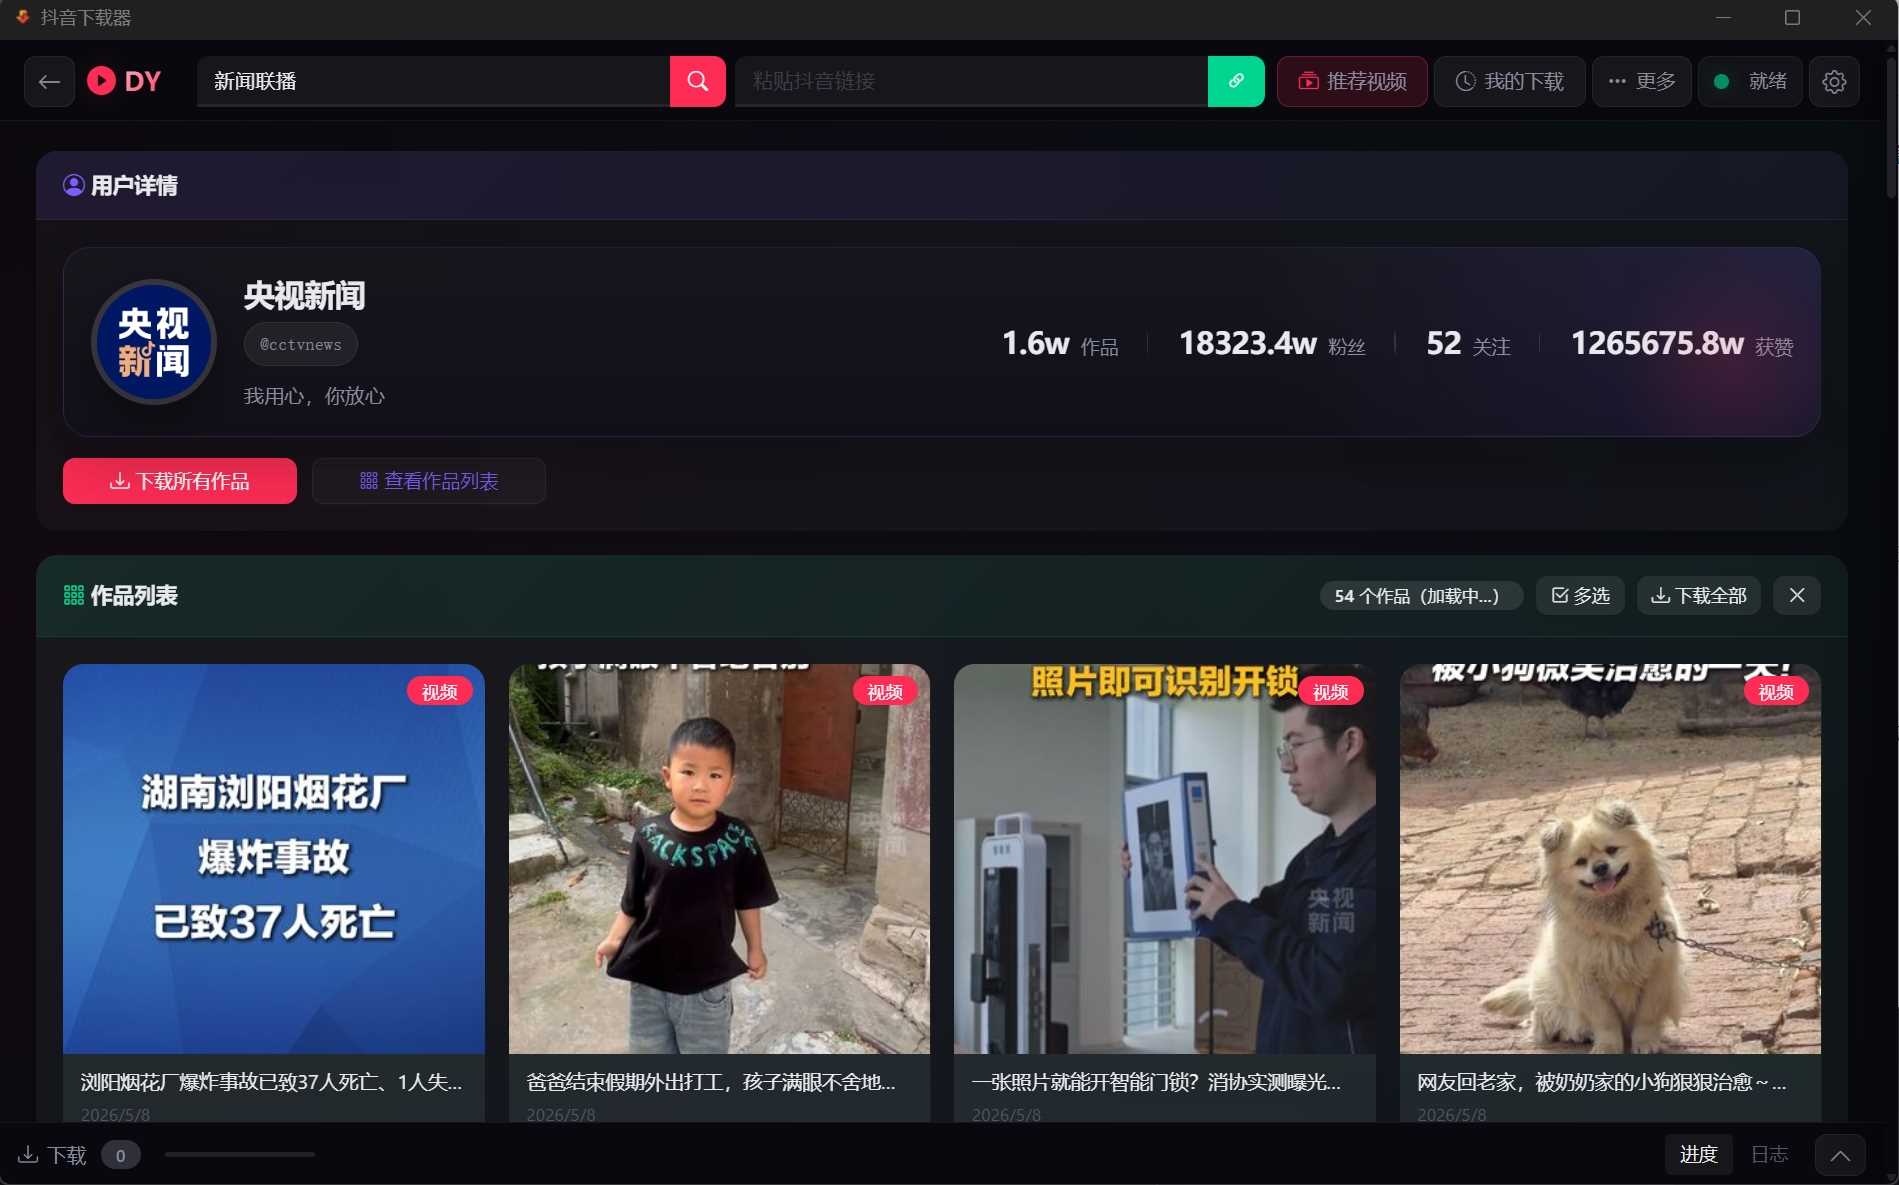Click title 爸爸结束假期外出打工
Image resolution: width=1899 pixels, height=1185 pixels.
tap(711, 1082)
